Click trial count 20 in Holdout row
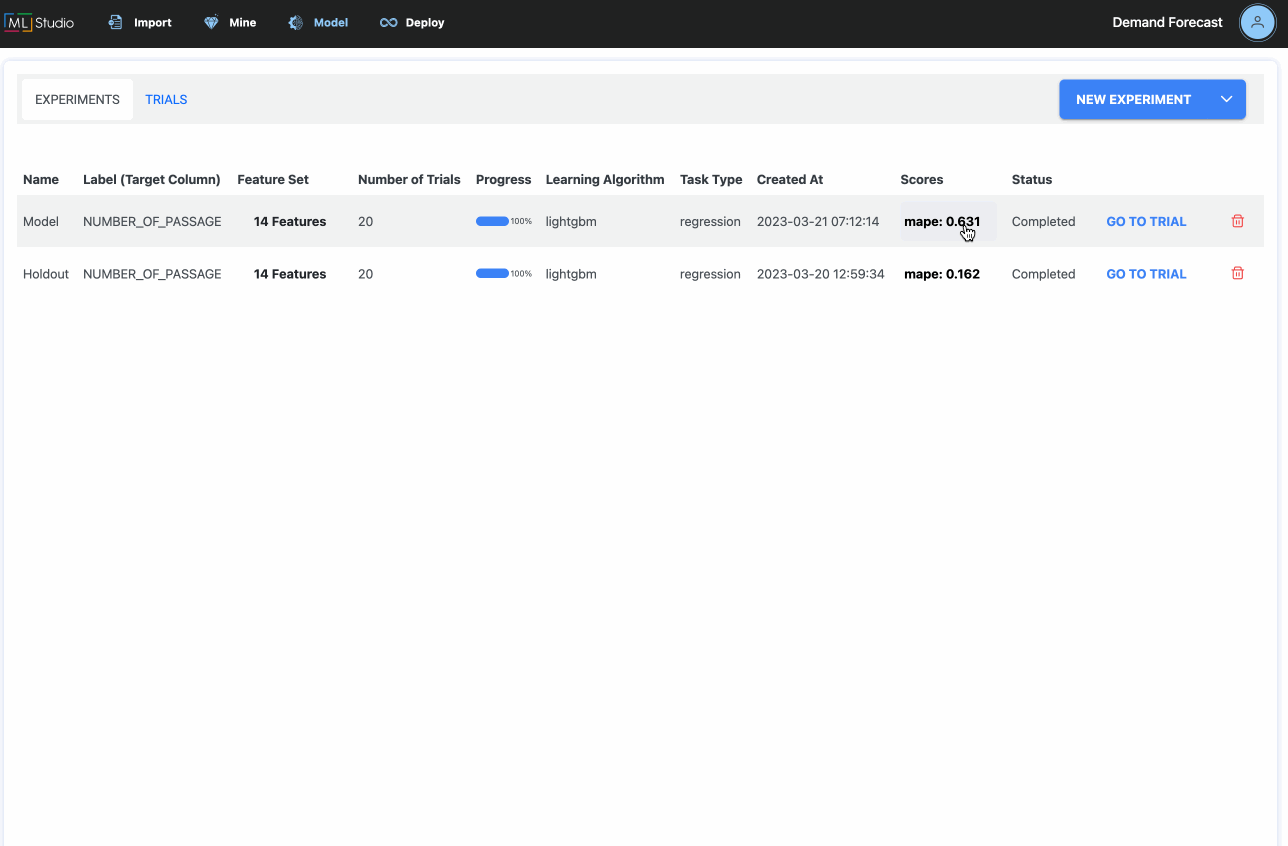The height and width of the screenshot is (846, 1288). [x=365, y=273]
